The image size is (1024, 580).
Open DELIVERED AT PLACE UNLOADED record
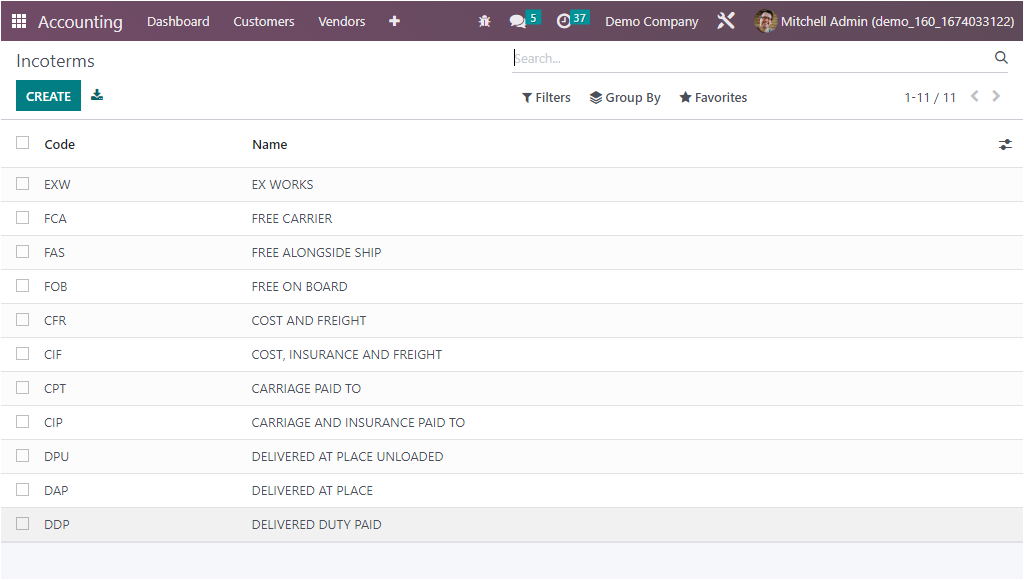347,457
